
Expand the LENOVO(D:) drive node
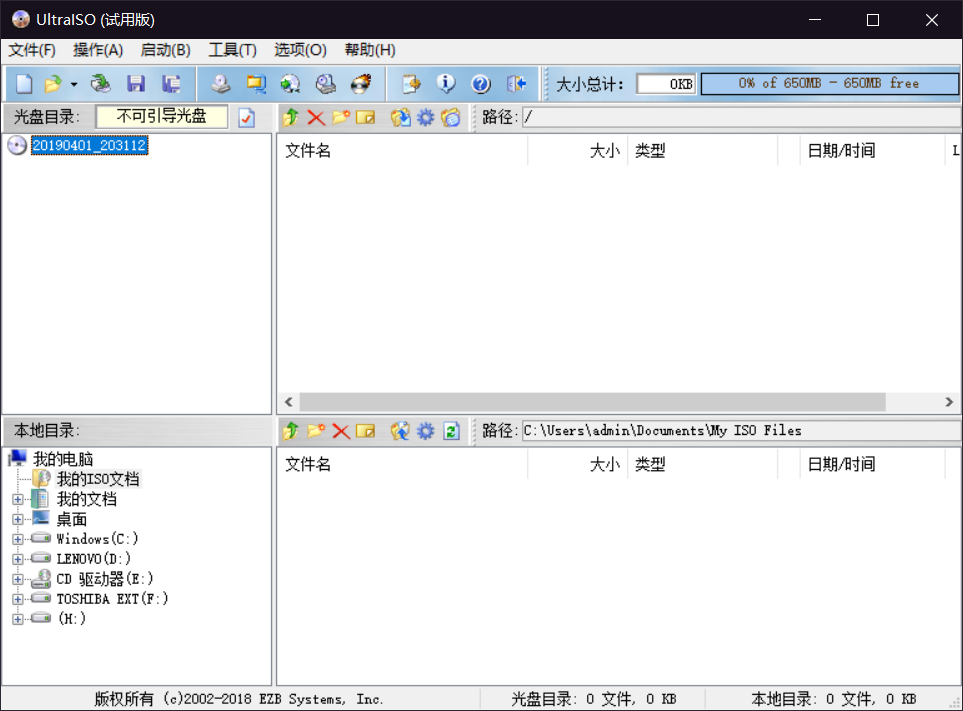point(18,559)
